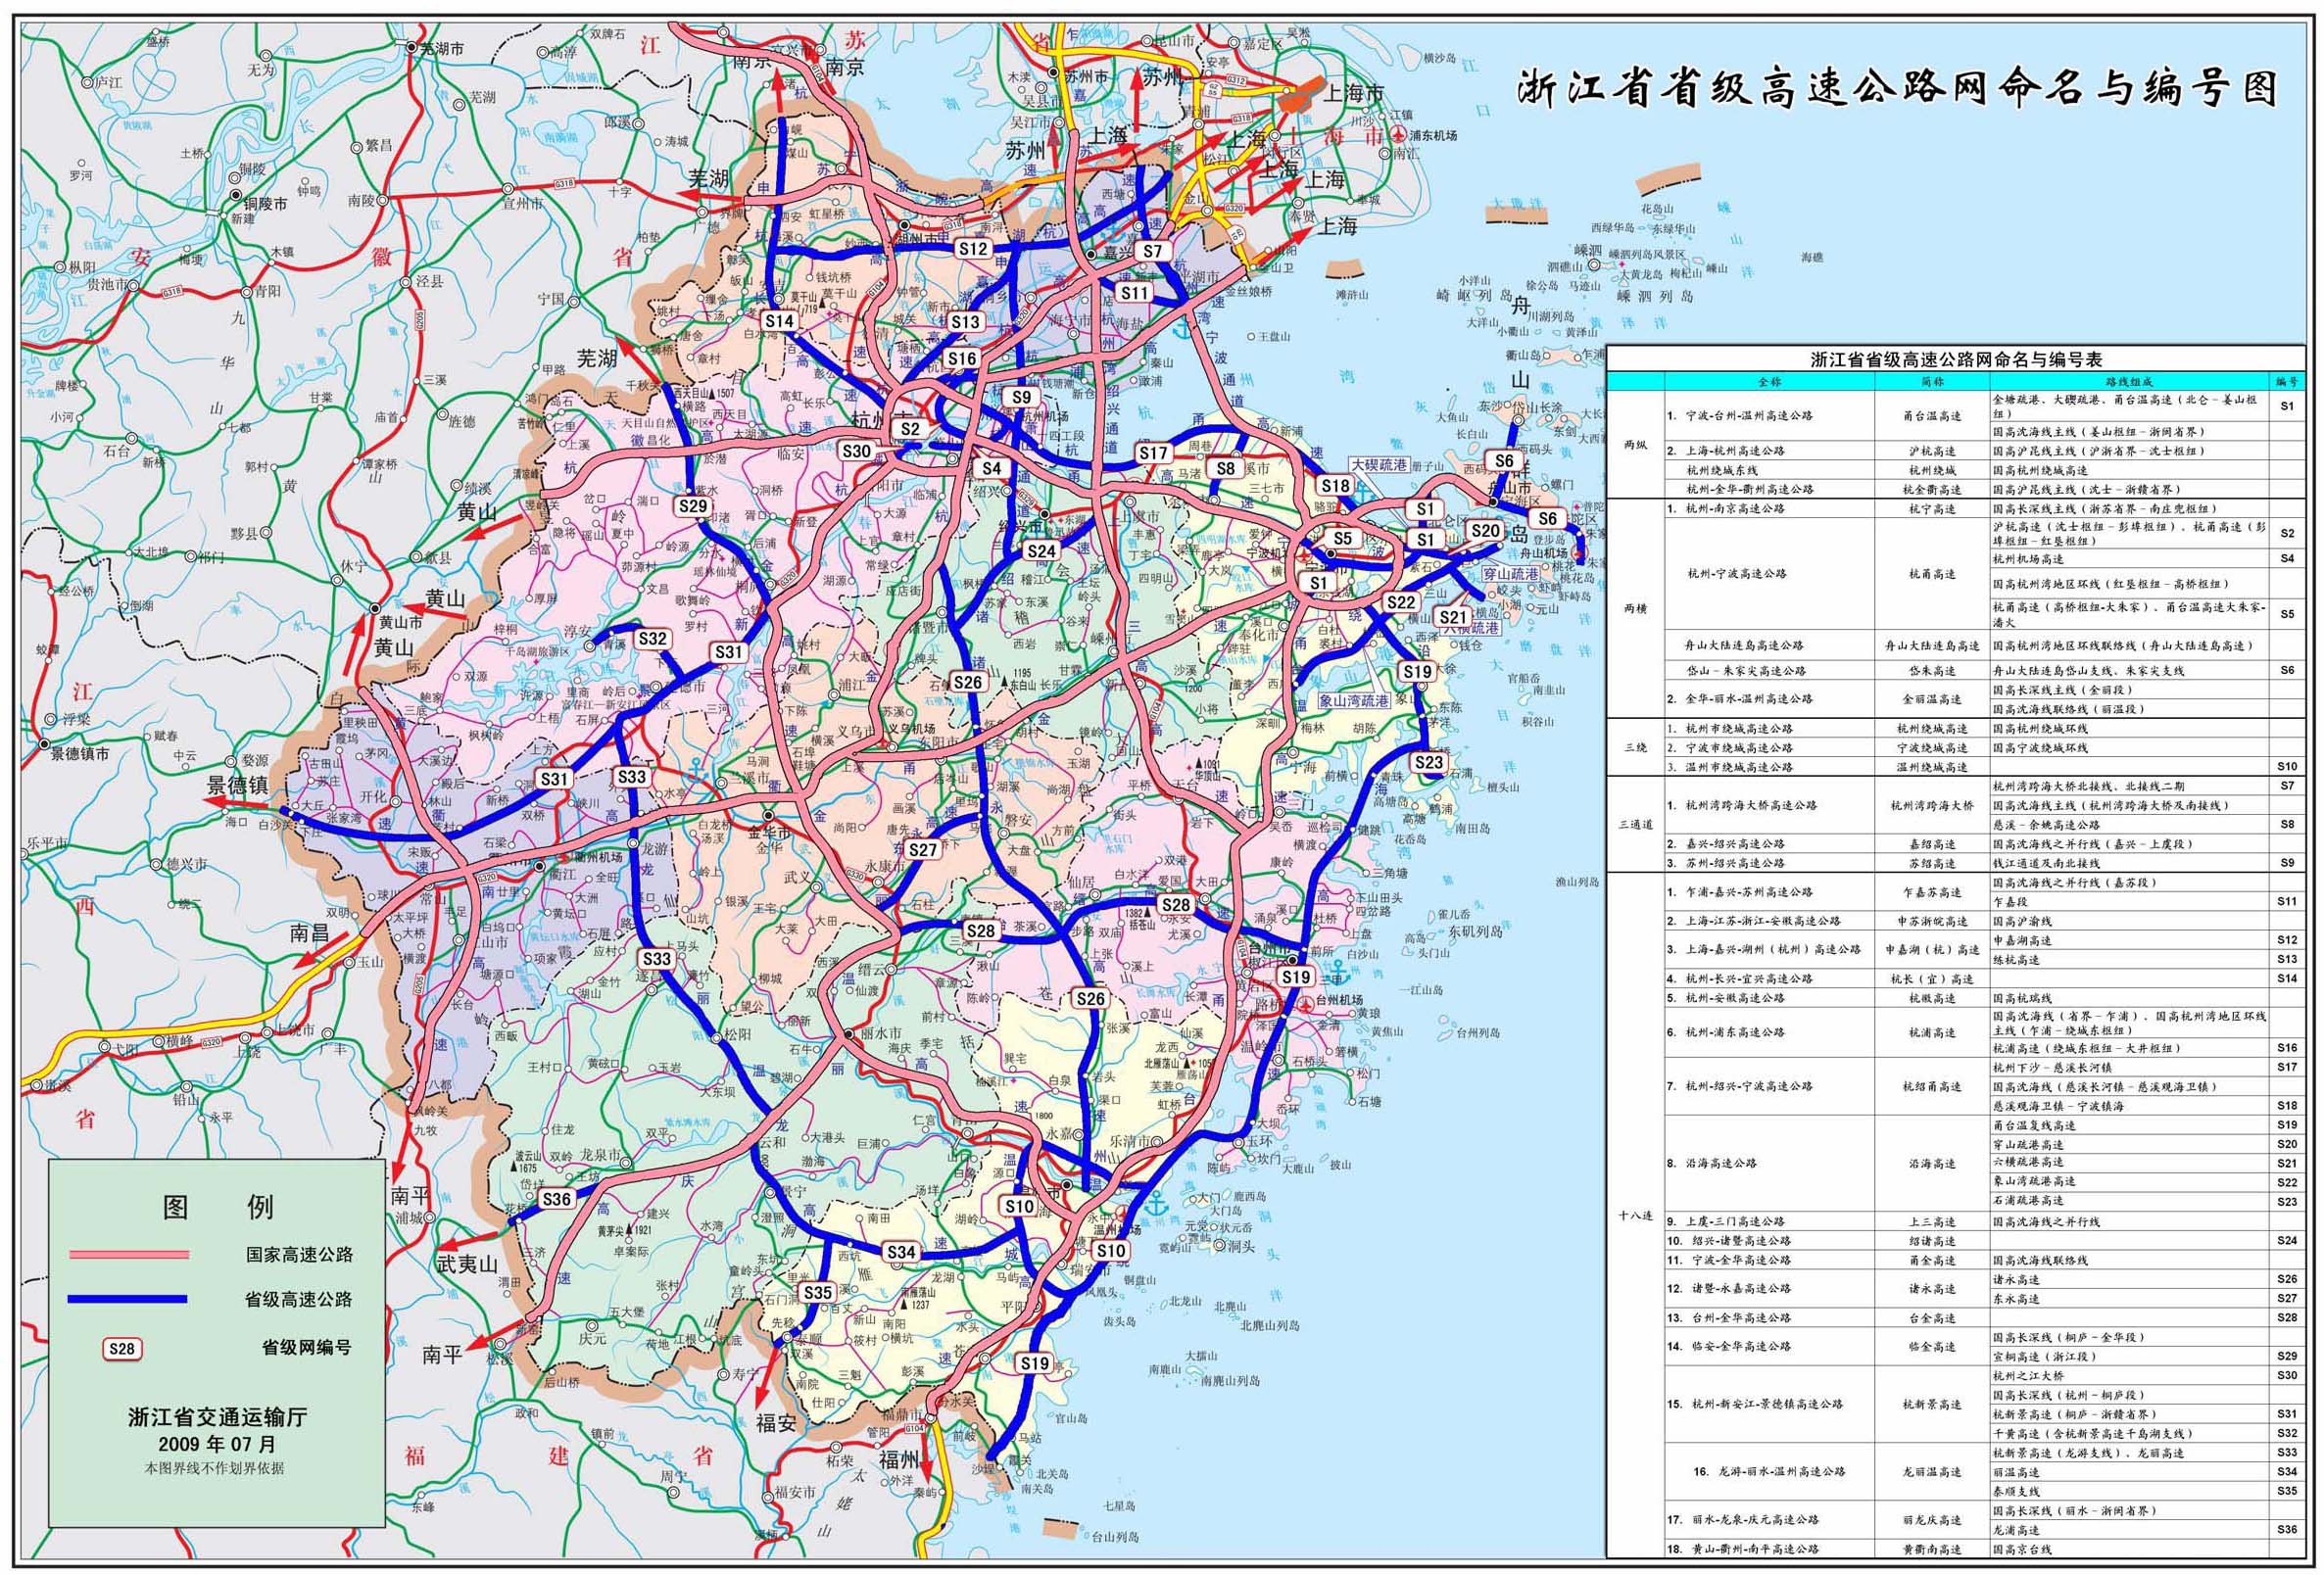The width and height of the screenshot is (2324, 1575).
Task: Click the S34 route shield
Action: tap(900, 1252)
